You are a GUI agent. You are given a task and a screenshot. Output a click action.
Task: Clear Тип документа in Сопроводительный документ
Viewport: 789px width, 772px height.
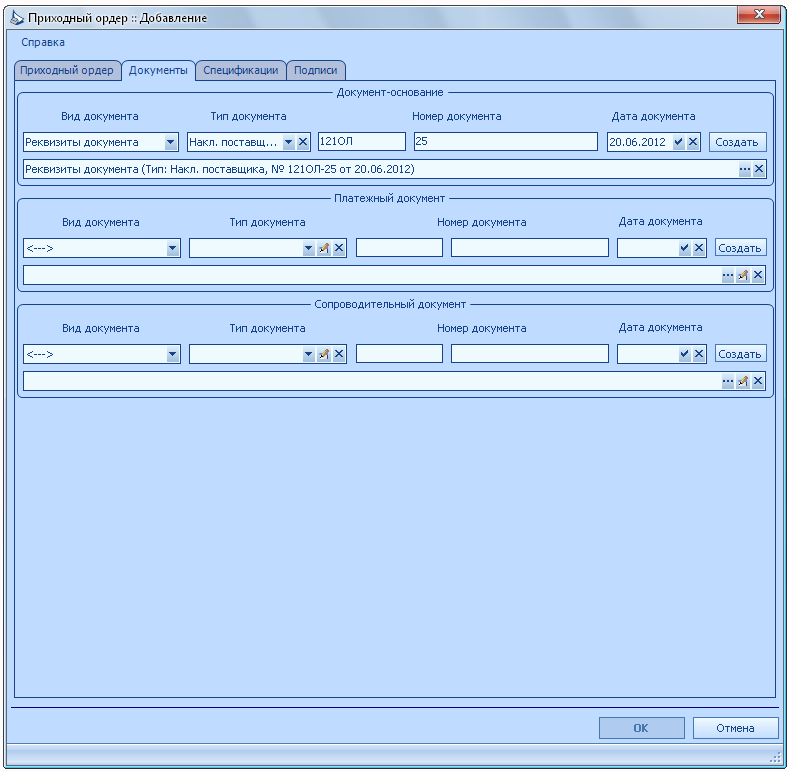tap(339, 354)
